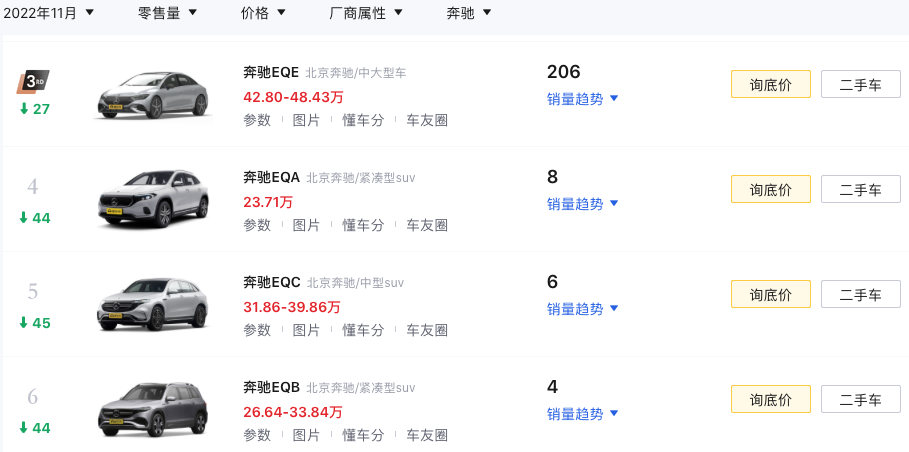Open the 价格 price filter
Viewport: 909px width, 452px height.
coord(263,13)
